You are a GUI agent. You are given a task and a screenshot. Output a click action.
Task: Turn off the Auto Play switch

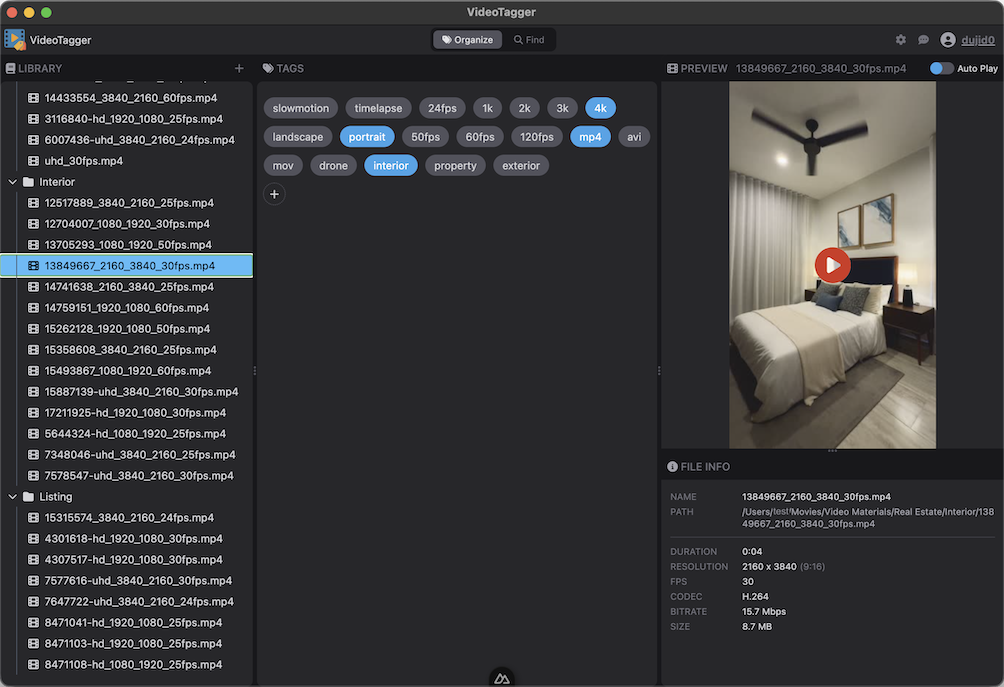pyautogui.click(x=941, y=68)
